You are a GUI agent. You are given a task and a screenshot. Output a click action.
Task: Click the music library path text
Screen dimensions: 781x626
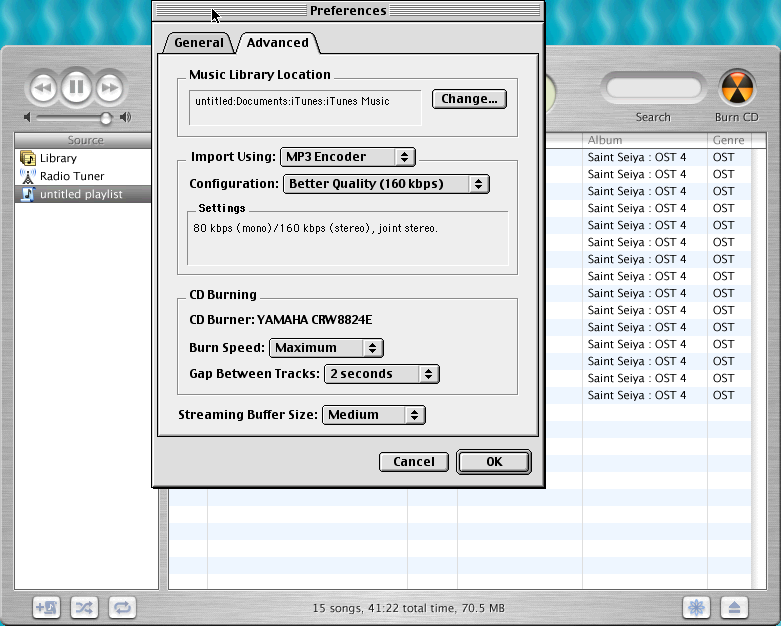pyautogui.click(x=292, y=102)
